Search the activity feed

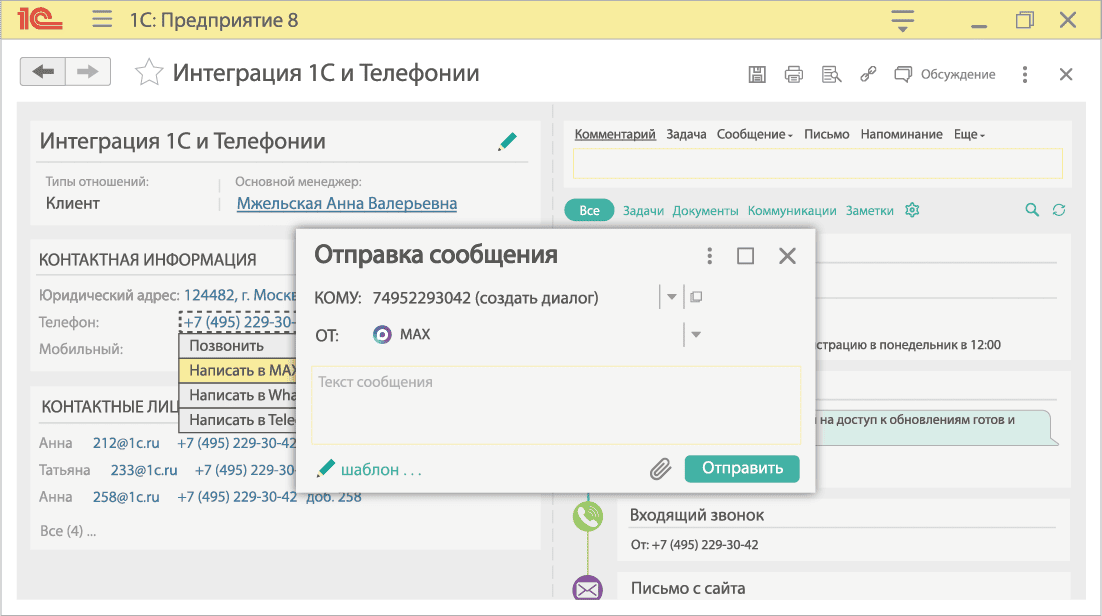tap(1032, 210)
